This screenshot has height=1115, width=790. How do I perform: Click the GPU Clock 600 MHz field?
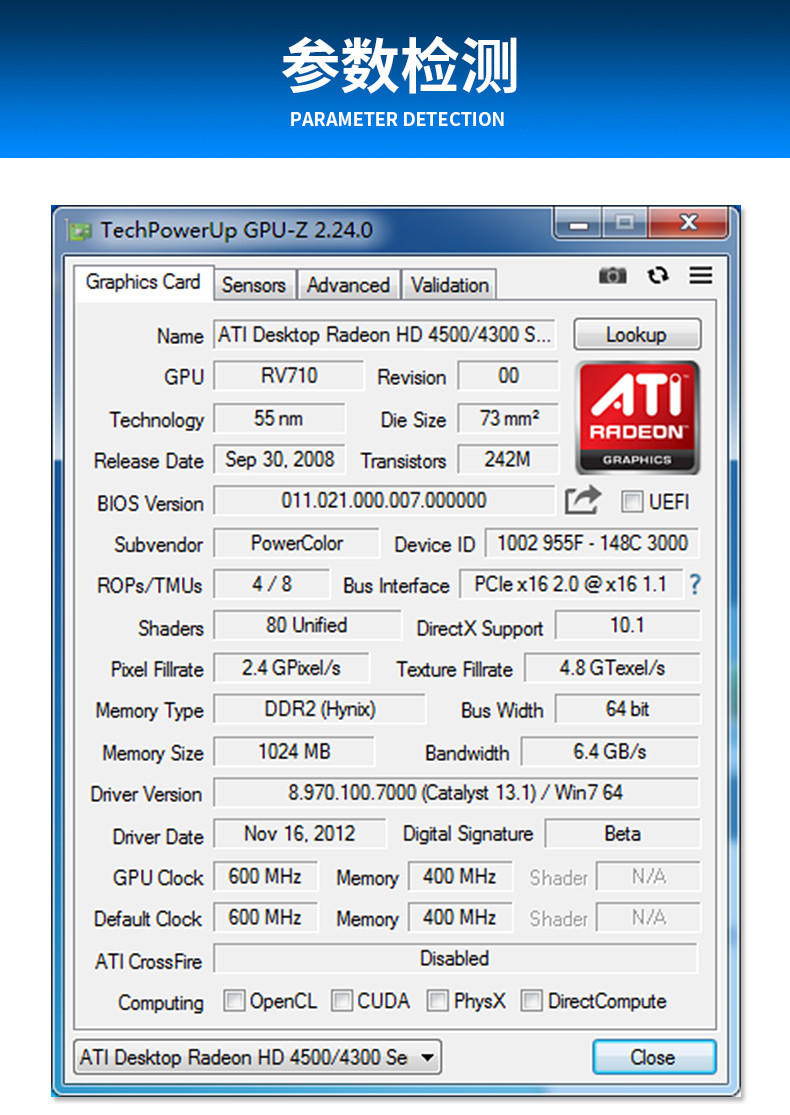[x=265, y=876]
